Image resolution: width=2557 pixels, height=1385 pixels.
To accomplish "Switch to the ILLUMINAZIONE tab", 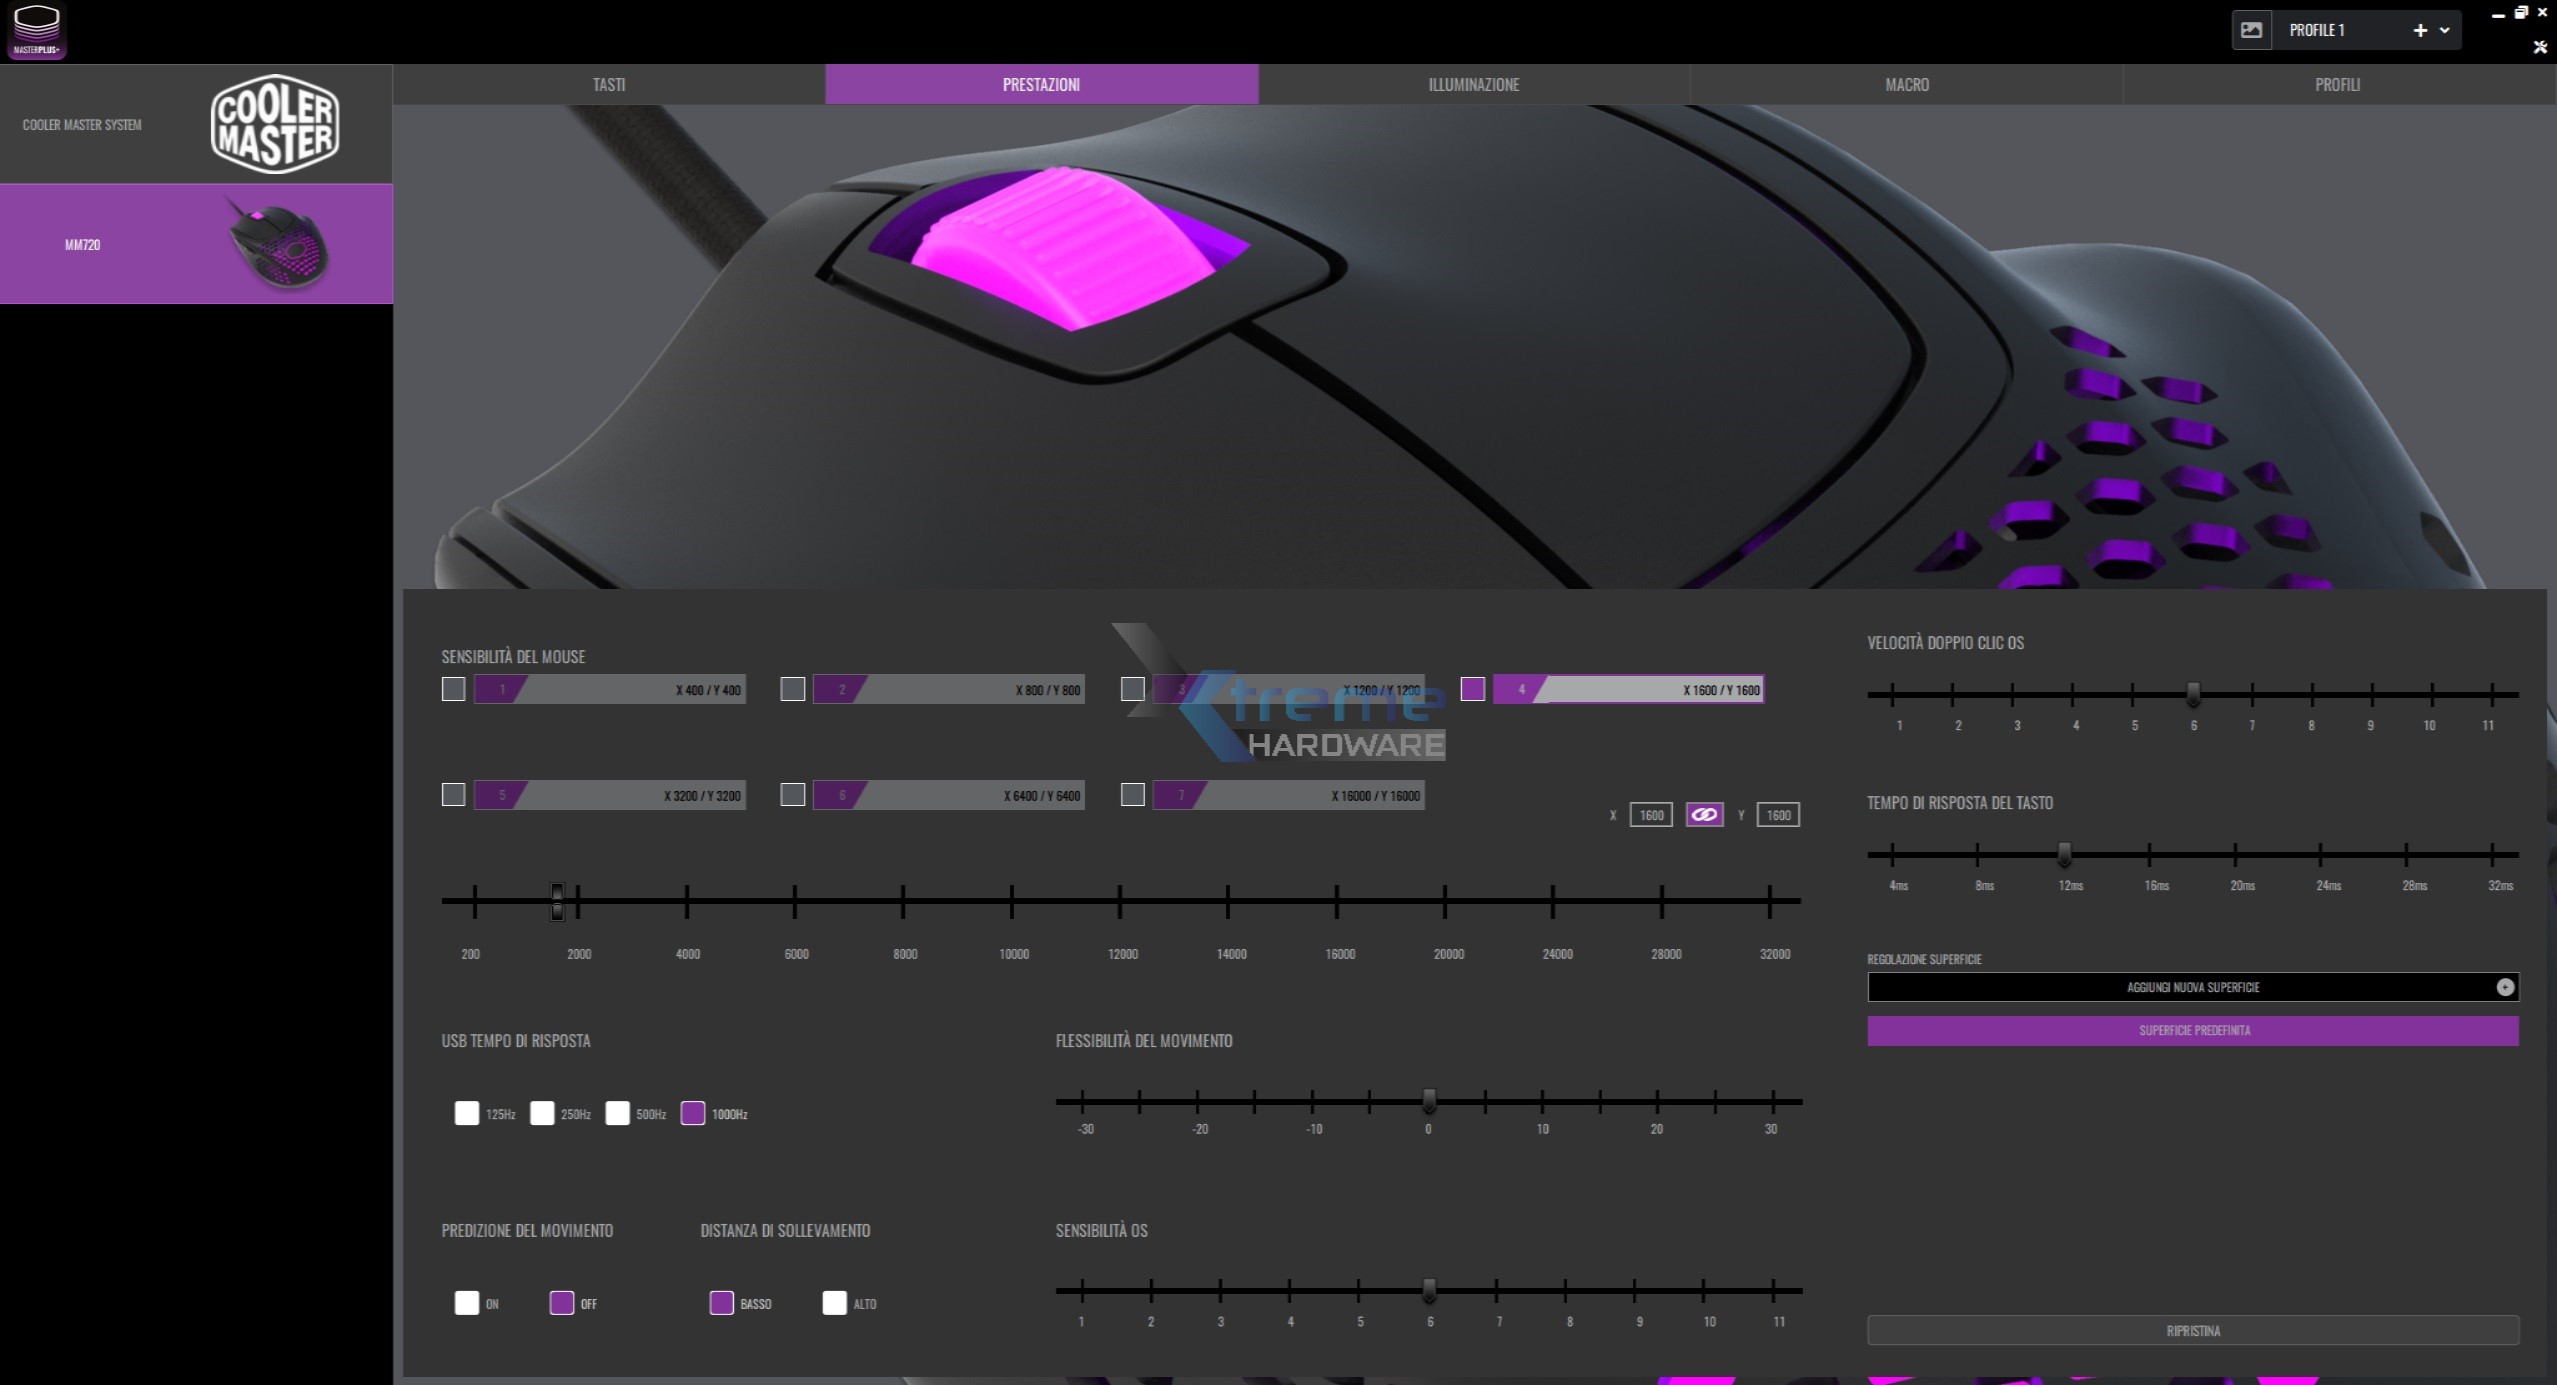I will tap(1473, 85).
